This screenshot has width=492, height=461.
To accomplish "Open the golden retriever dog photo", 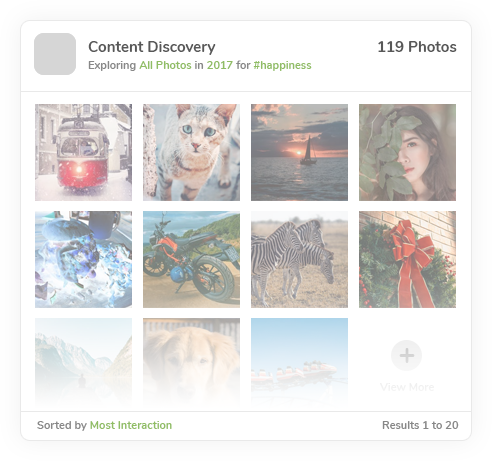I will coord(191,362).
